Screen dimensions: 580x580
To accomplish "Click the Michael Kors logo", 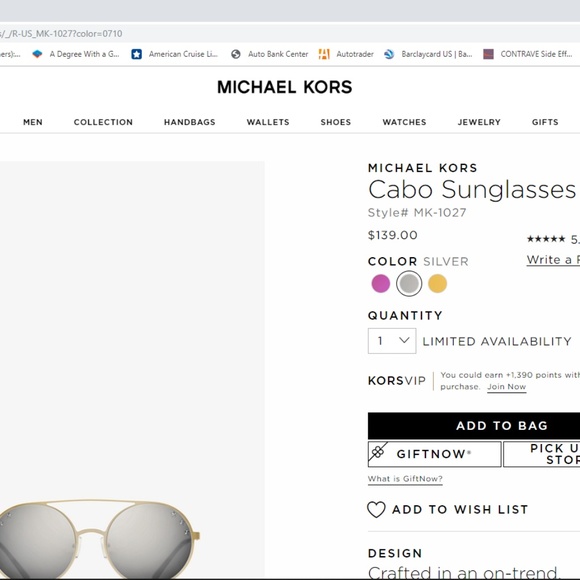I will coord(284,87).
